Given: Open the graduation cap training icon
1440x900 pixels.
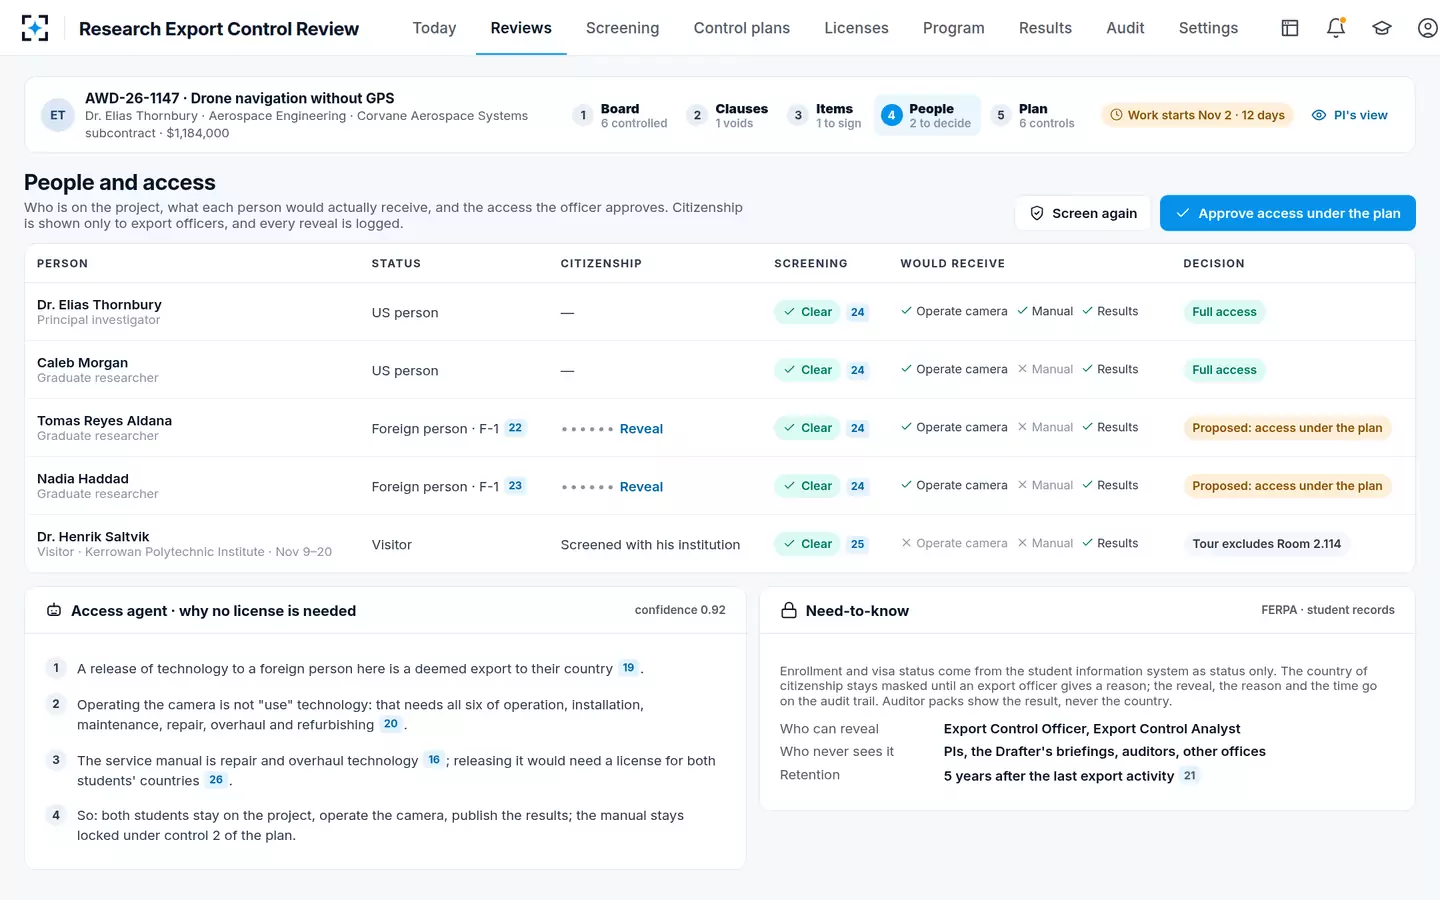Looking at the screenshot, I should (1382, 28).
